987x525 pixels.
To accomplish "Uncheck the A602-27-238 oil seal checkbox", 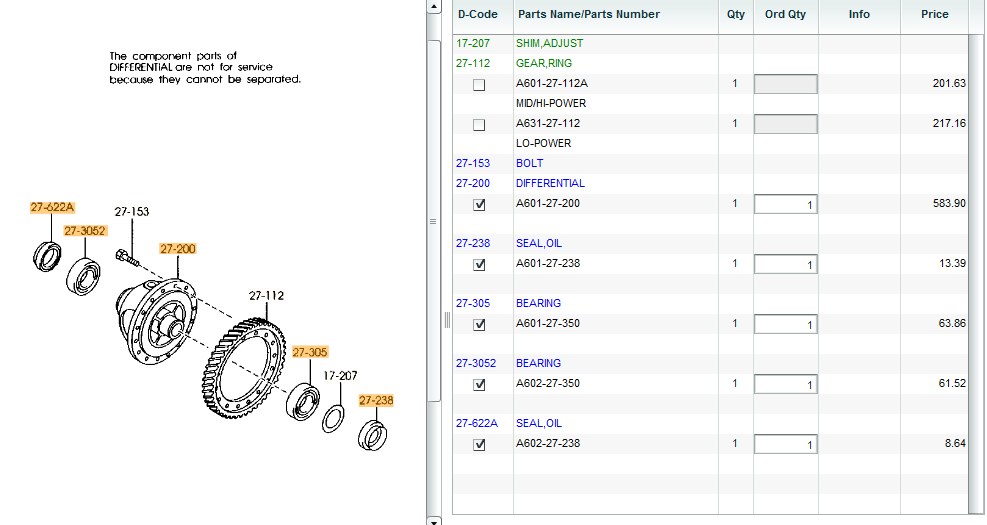I will [x=479, y=445].
